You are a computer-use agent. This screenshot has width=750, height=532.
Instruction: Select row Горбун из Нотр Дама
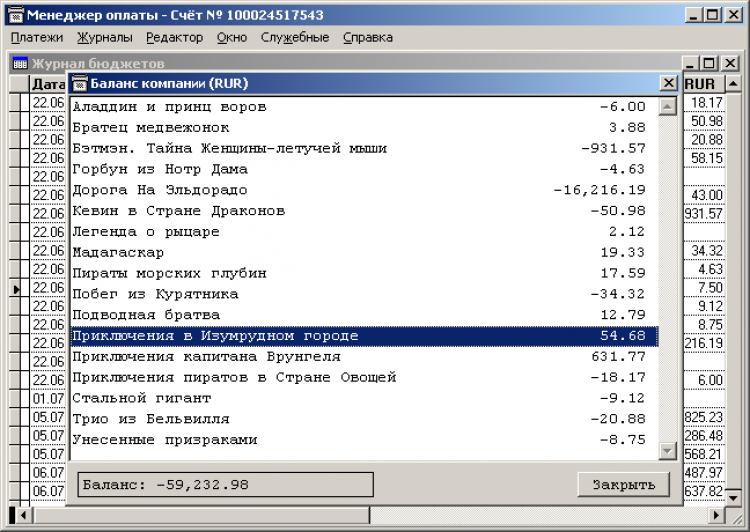tap(364, 169)
